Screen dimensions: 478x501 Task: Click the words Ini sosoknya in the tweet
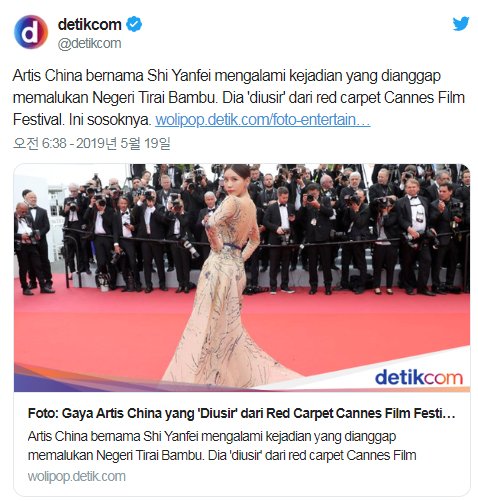point(110,120)
